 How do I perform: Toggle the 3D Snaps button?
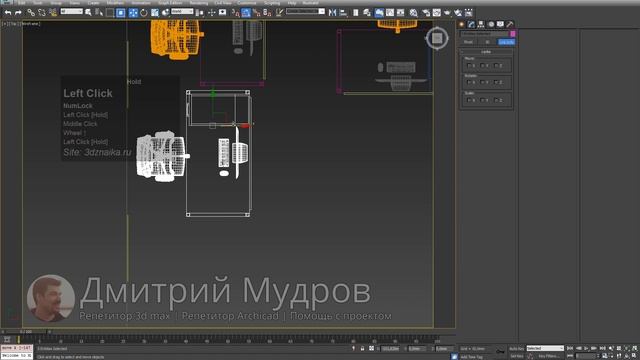point(235,13)
